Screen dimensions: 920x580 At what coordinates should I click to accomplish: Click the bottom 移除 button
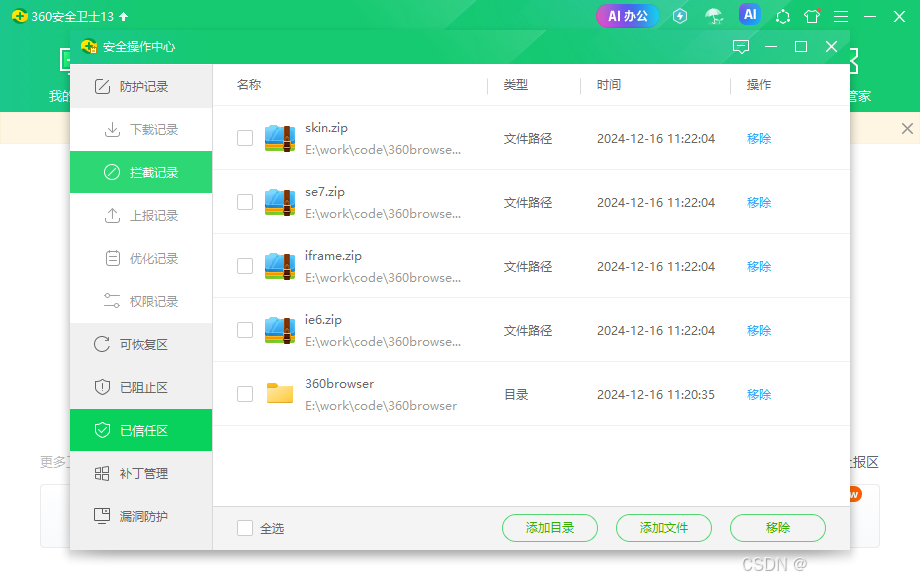tap(777, 528)
